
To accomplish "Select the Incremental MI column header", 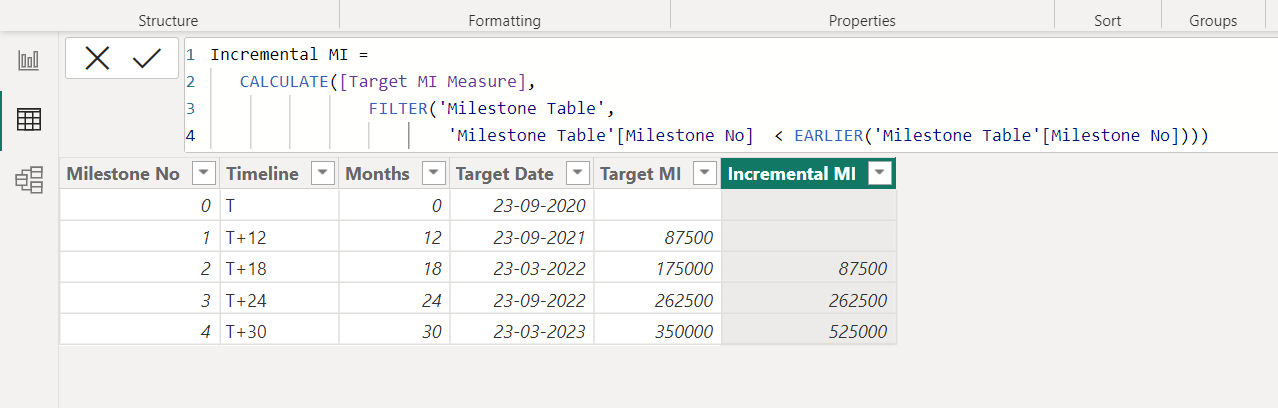I will pyautogui.click(x=791, y=174).
